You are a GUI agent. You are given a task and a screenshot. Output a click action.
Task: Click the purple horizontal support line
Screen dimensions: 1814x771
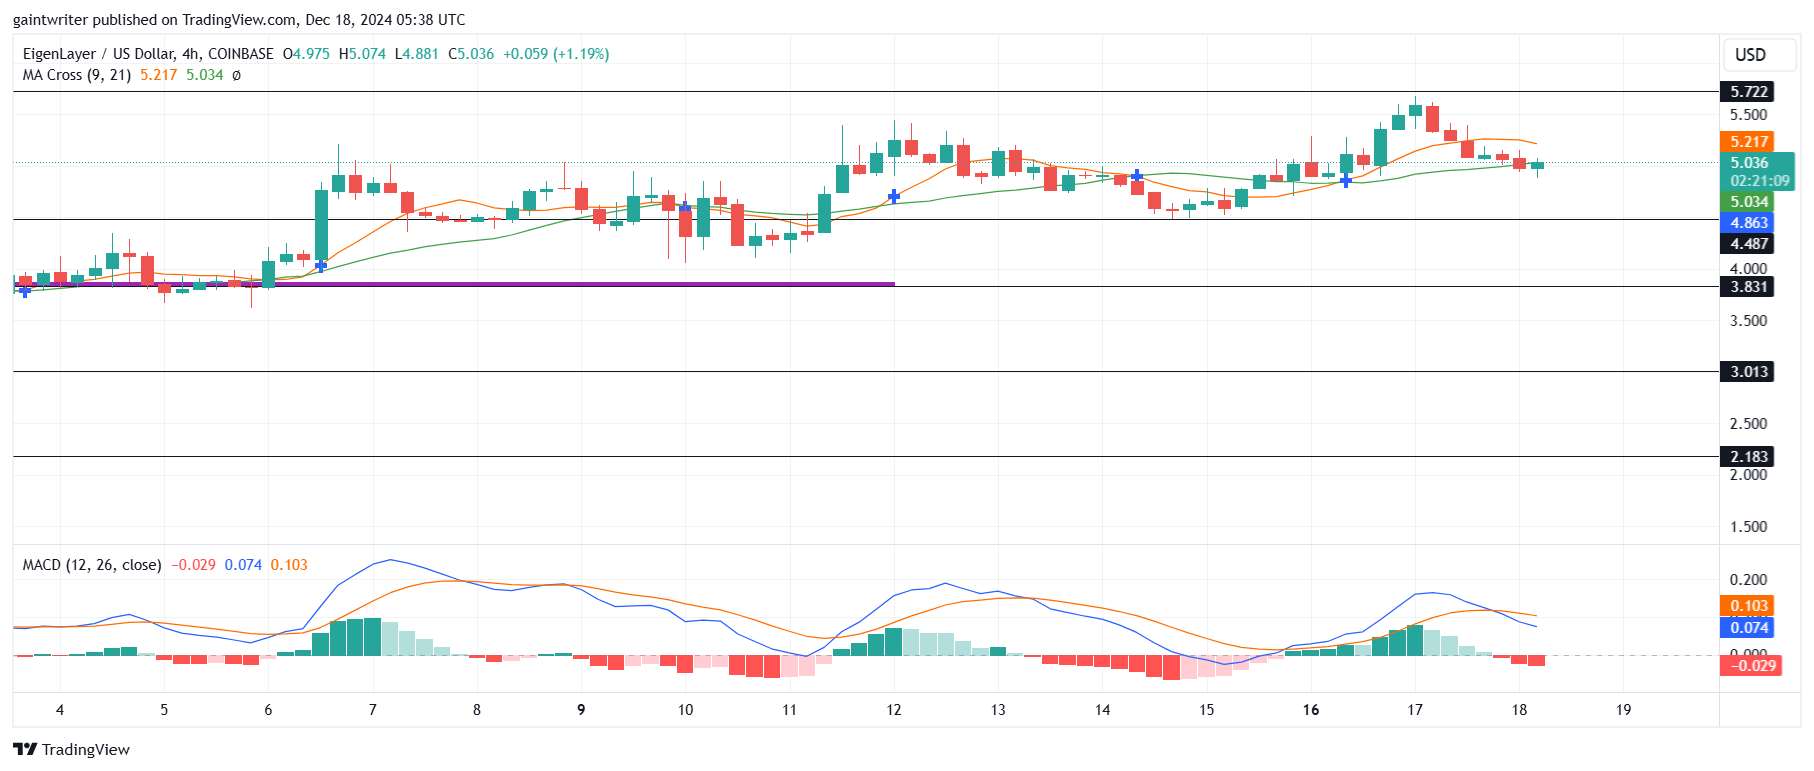pyautogui.click(x=454, y=284)
